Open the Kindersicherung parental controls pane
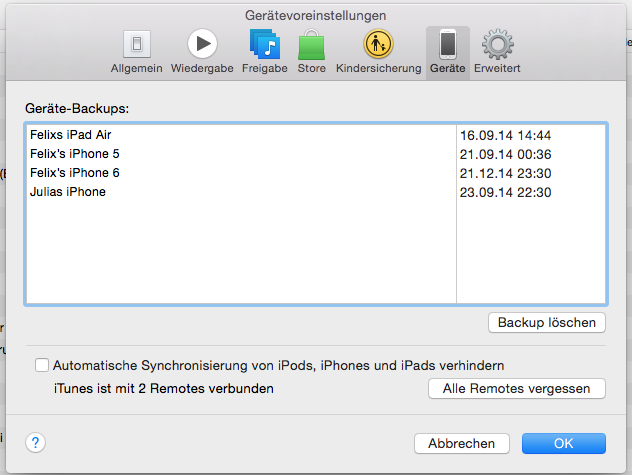632x475 pixels. click(378, 52)
